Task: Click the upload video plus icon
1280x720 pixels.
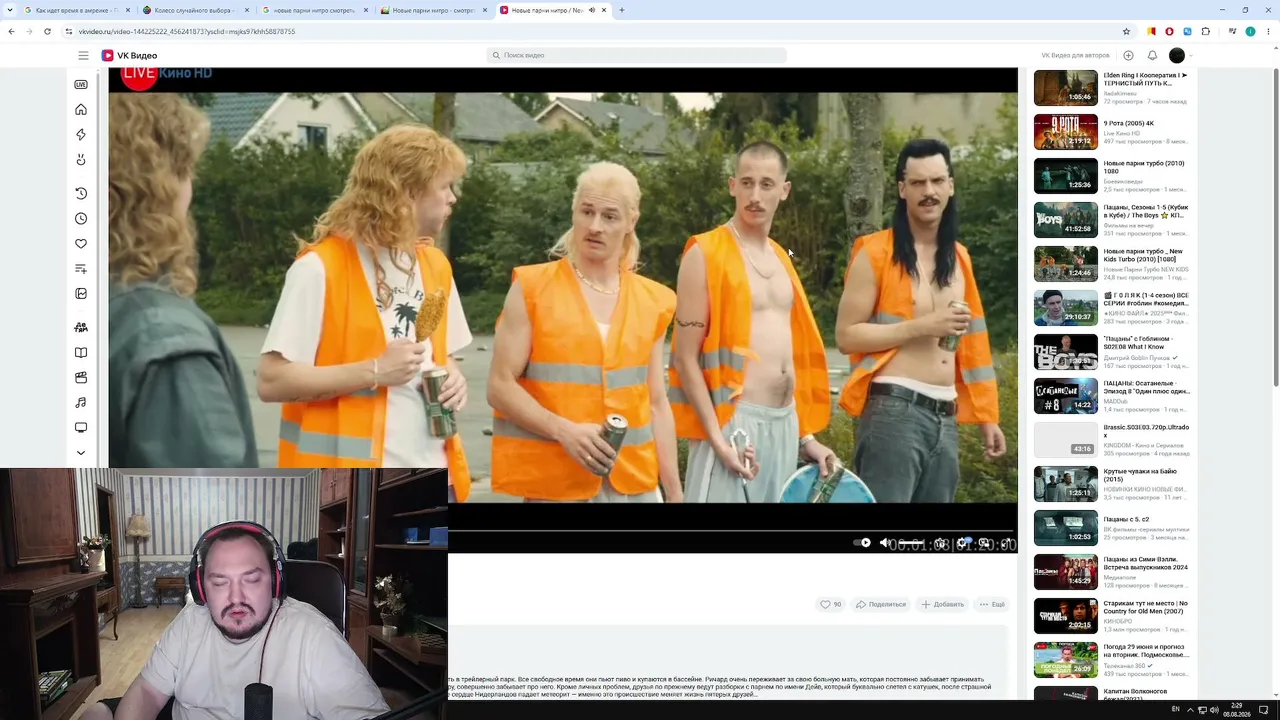Action: [1128, 56]
